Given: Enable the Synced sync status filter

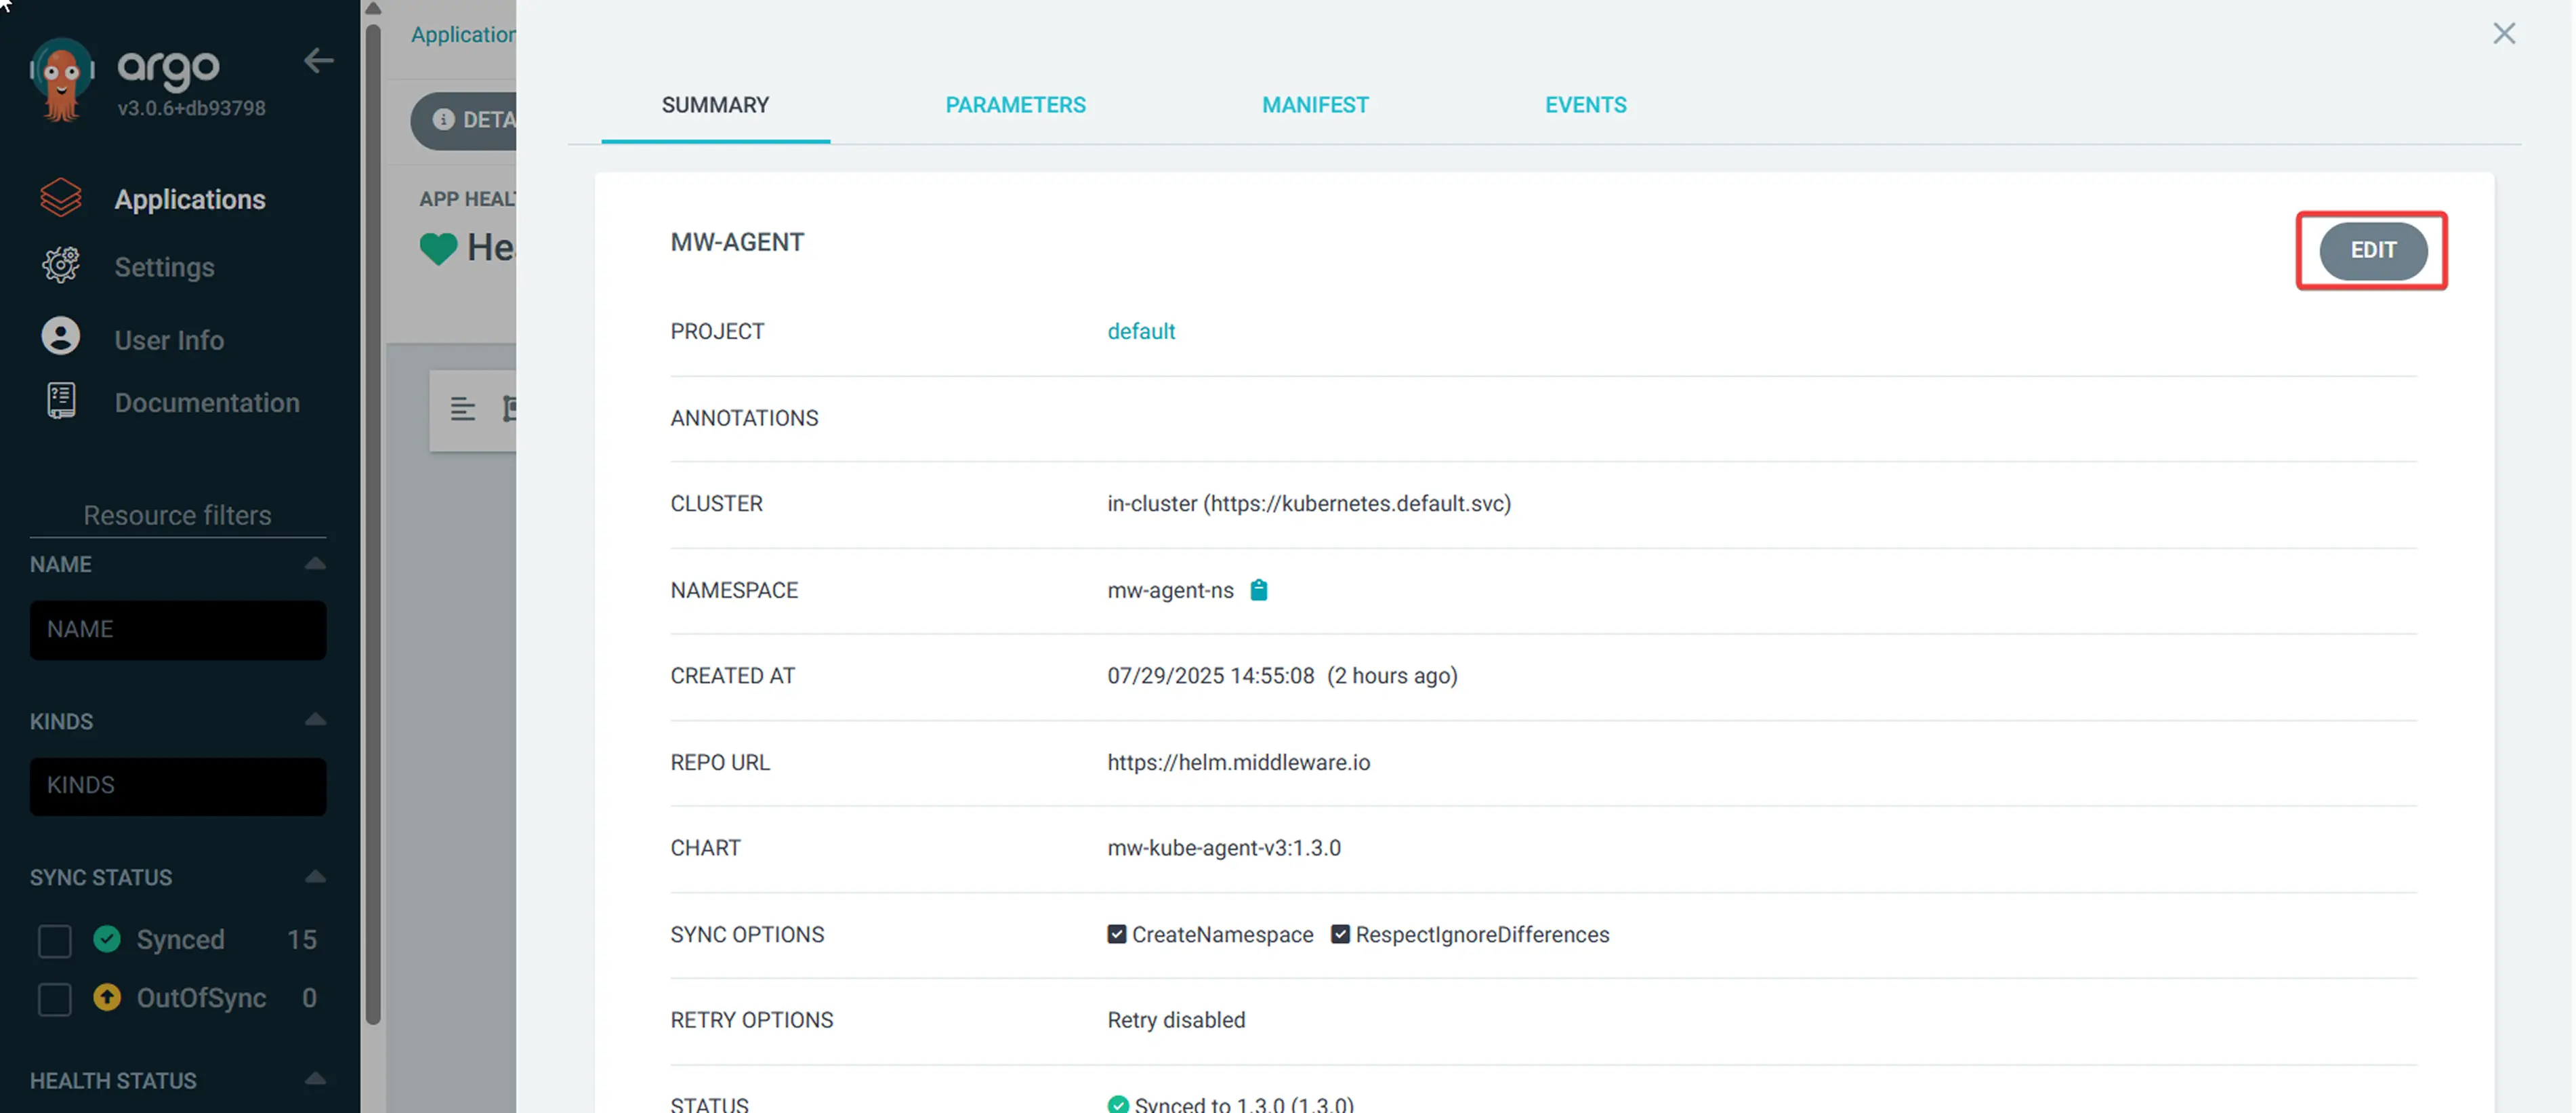Looking at the screenshot, I should [x=55, y=940].
